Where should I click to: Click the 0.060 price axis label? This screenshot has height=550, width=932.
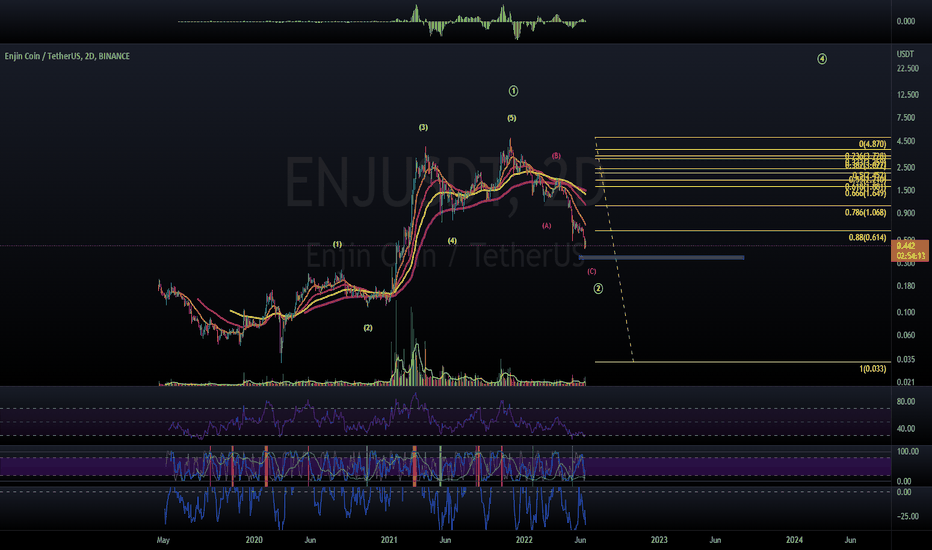click(x=906, y=335)
